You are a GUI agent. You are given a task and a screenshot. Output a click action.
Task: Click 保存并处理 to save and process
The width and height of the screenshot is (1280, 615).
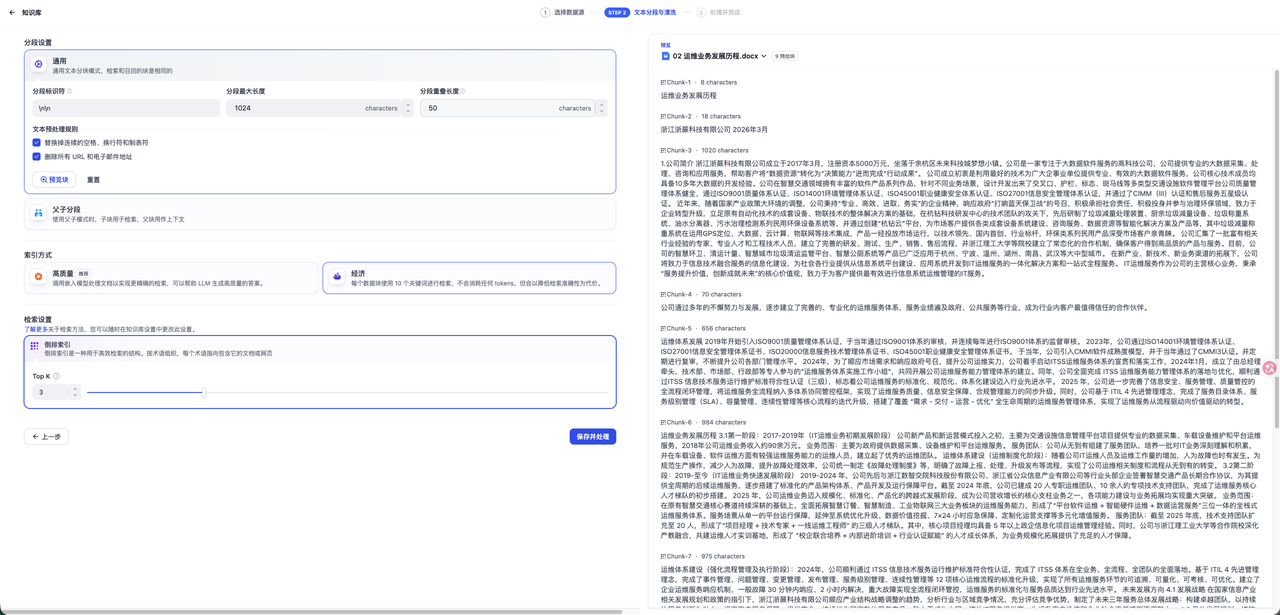592,437
